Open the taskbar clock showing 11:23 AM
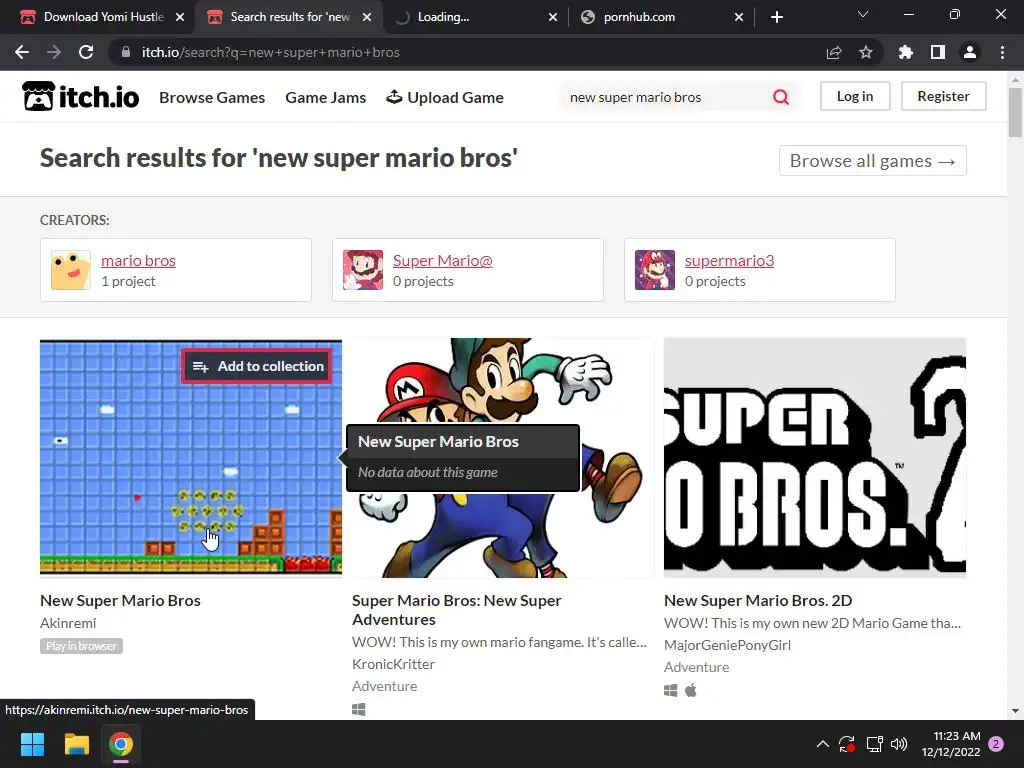Screen dimensions: 1024x768 tap(951, 744)
